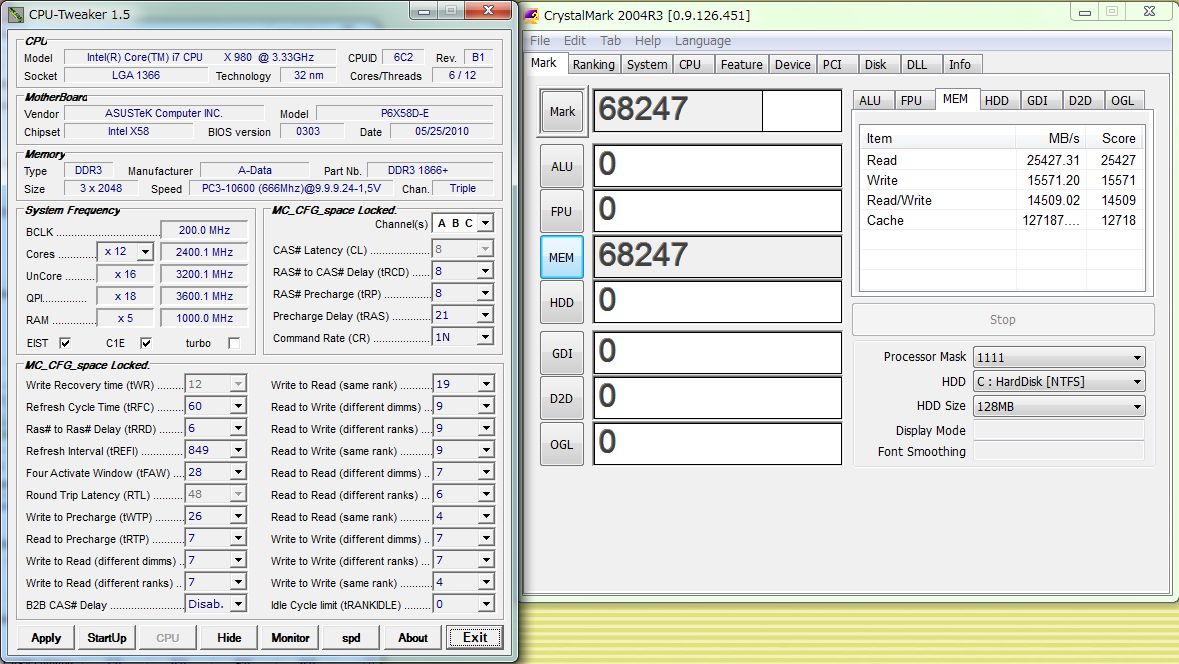Open the Write to Read (same rank) dropdown
1179x664 pixels.
(x=486, y=384)
